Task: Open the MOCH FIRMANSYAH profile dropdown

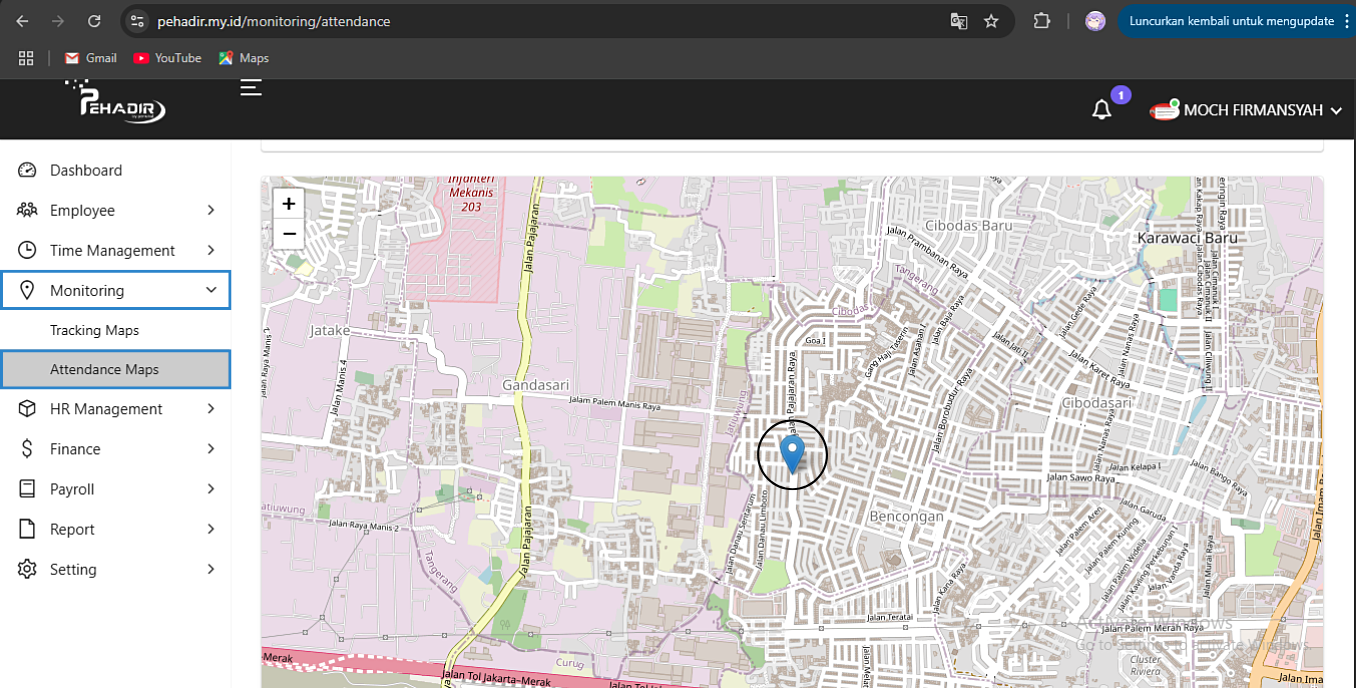Action: point(1247,110)
